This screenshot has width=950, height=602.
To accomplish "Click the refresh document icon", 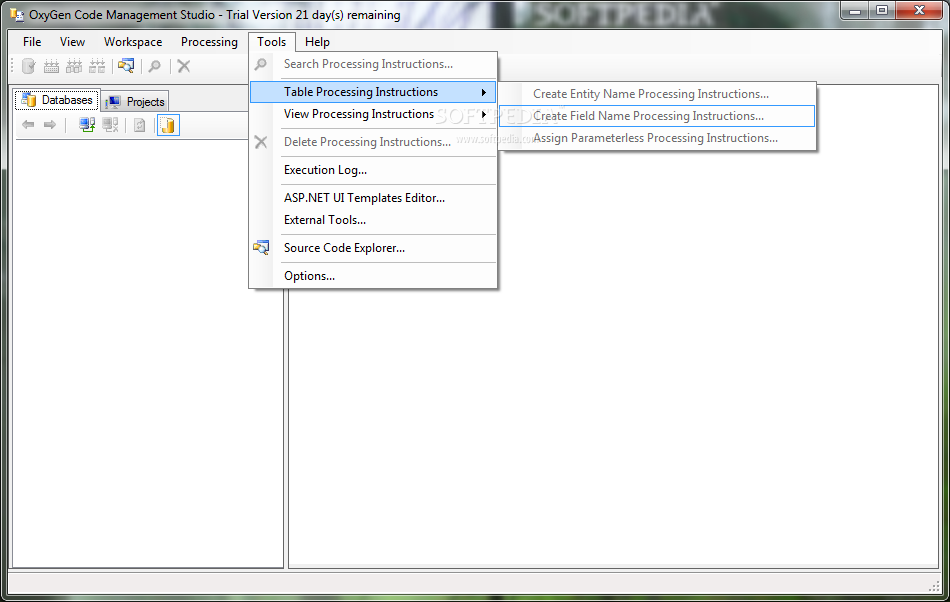I will click(x=139, y=125).
